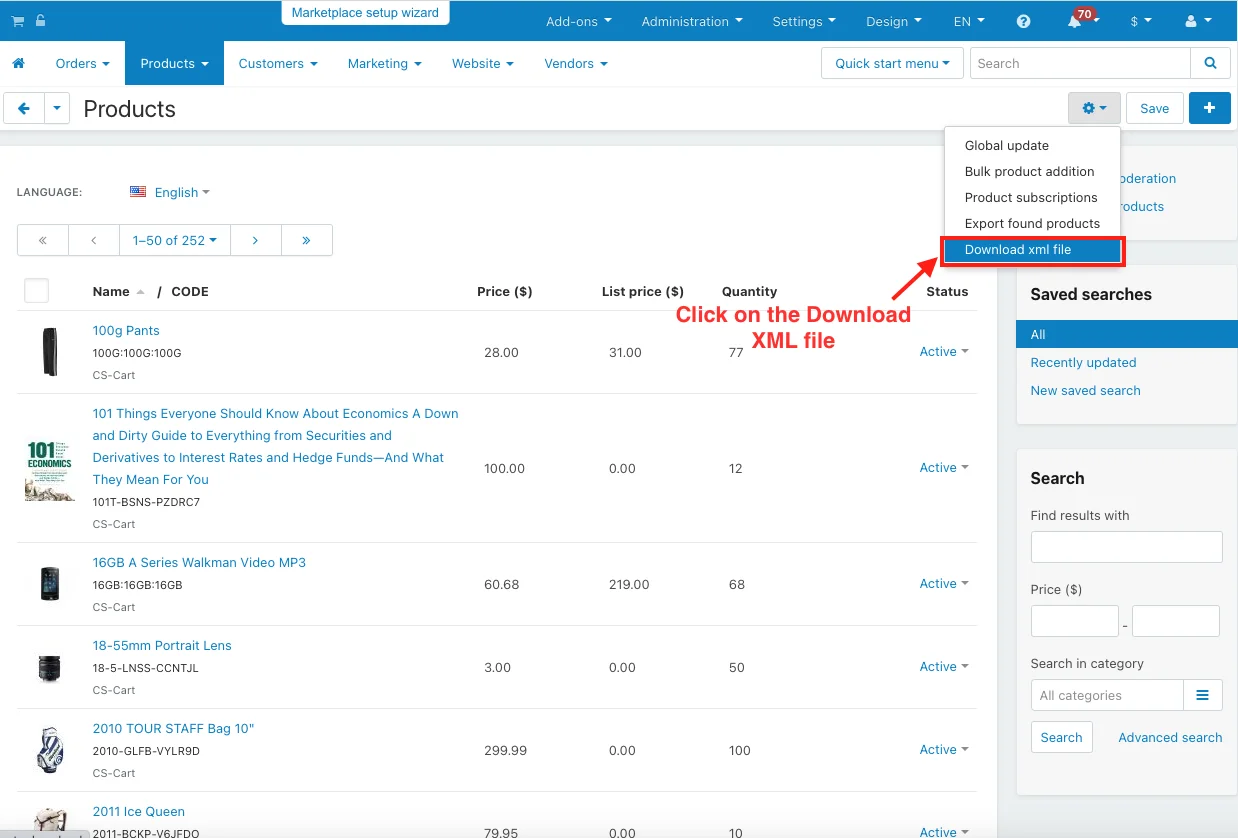Open the Quick start menu dropdown

pyautogui.click(x=892, y=63)
